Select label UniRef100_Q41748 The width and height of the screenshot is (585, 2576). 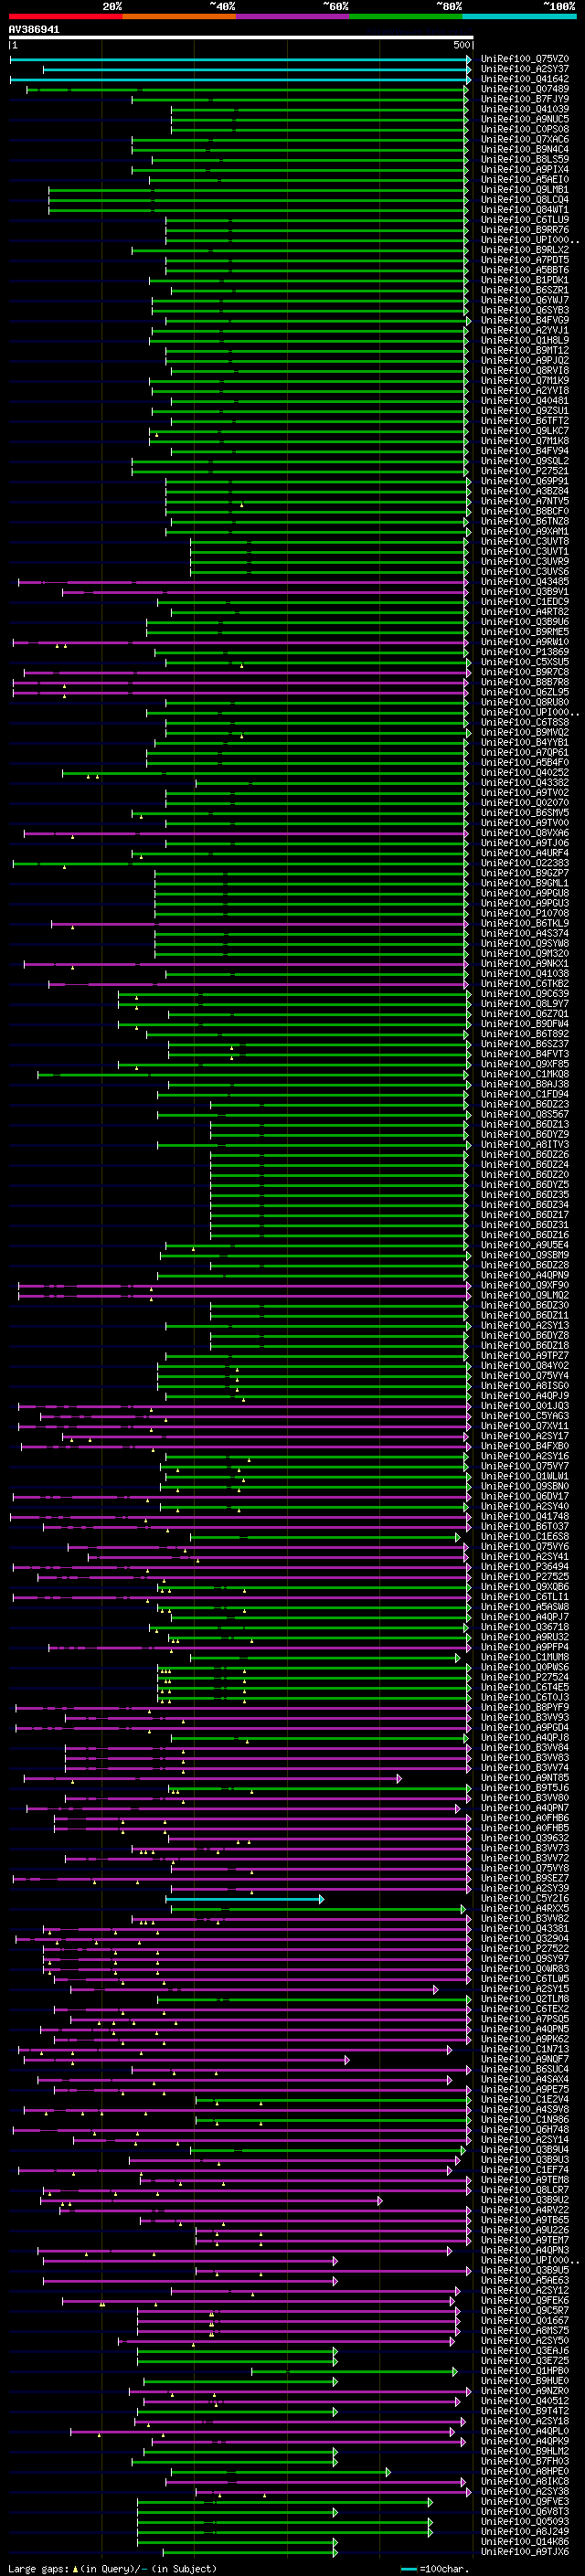(525, 1517)
